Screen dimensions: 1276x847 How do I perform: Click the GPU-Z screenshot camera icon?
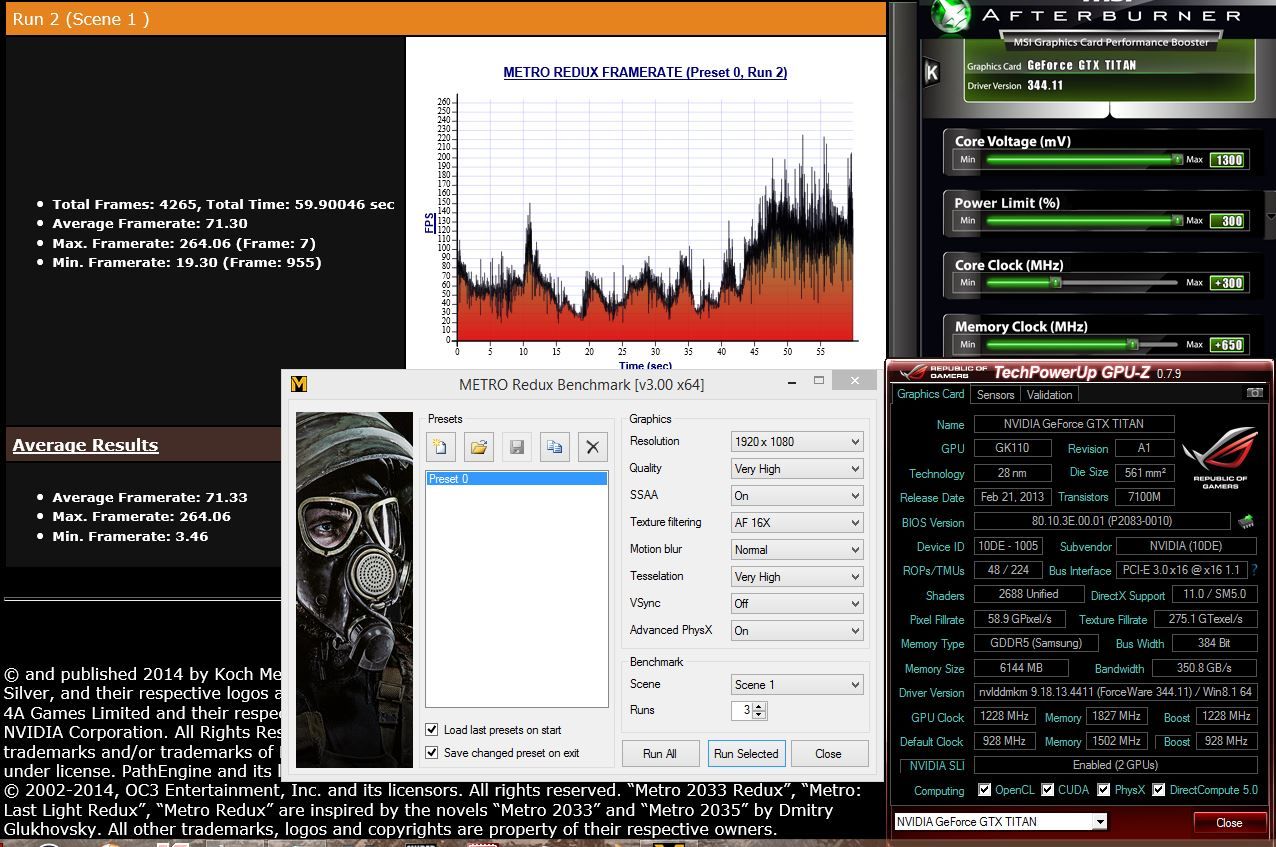coord(1254,393)
